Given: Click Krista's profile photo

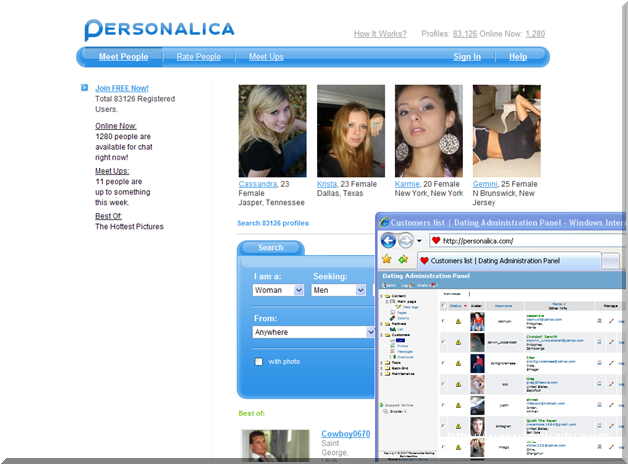Looking at the screenshot, I should (x=351, y=131).
